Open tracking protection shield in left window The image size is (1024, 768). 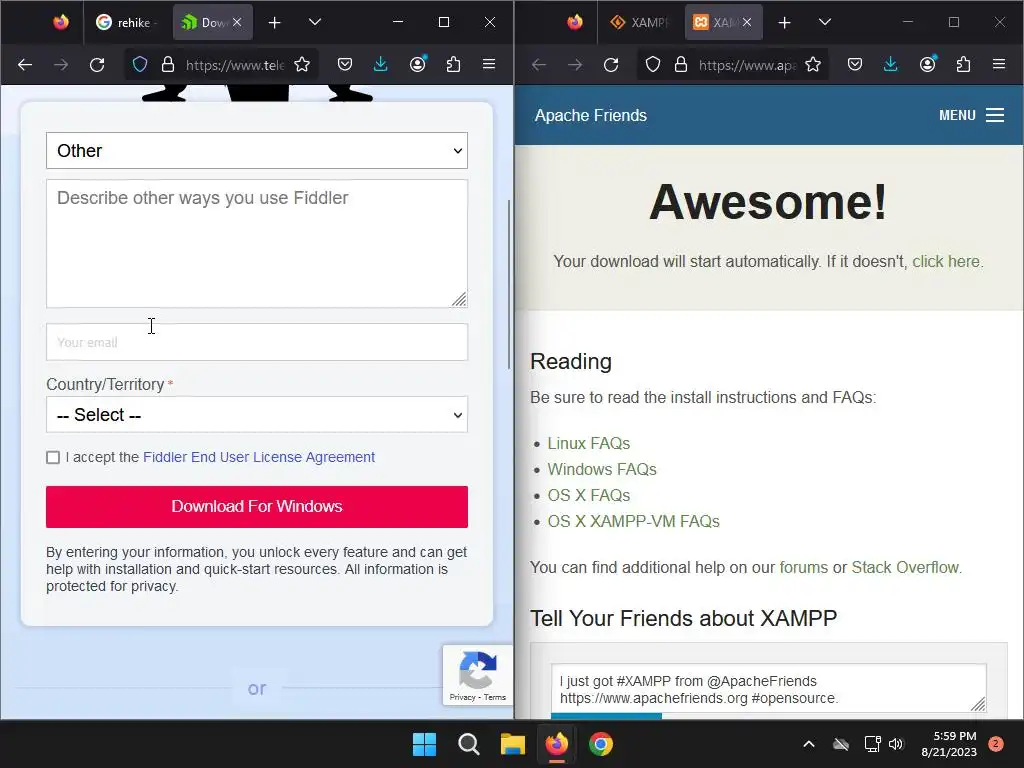[x=140, y=65]
